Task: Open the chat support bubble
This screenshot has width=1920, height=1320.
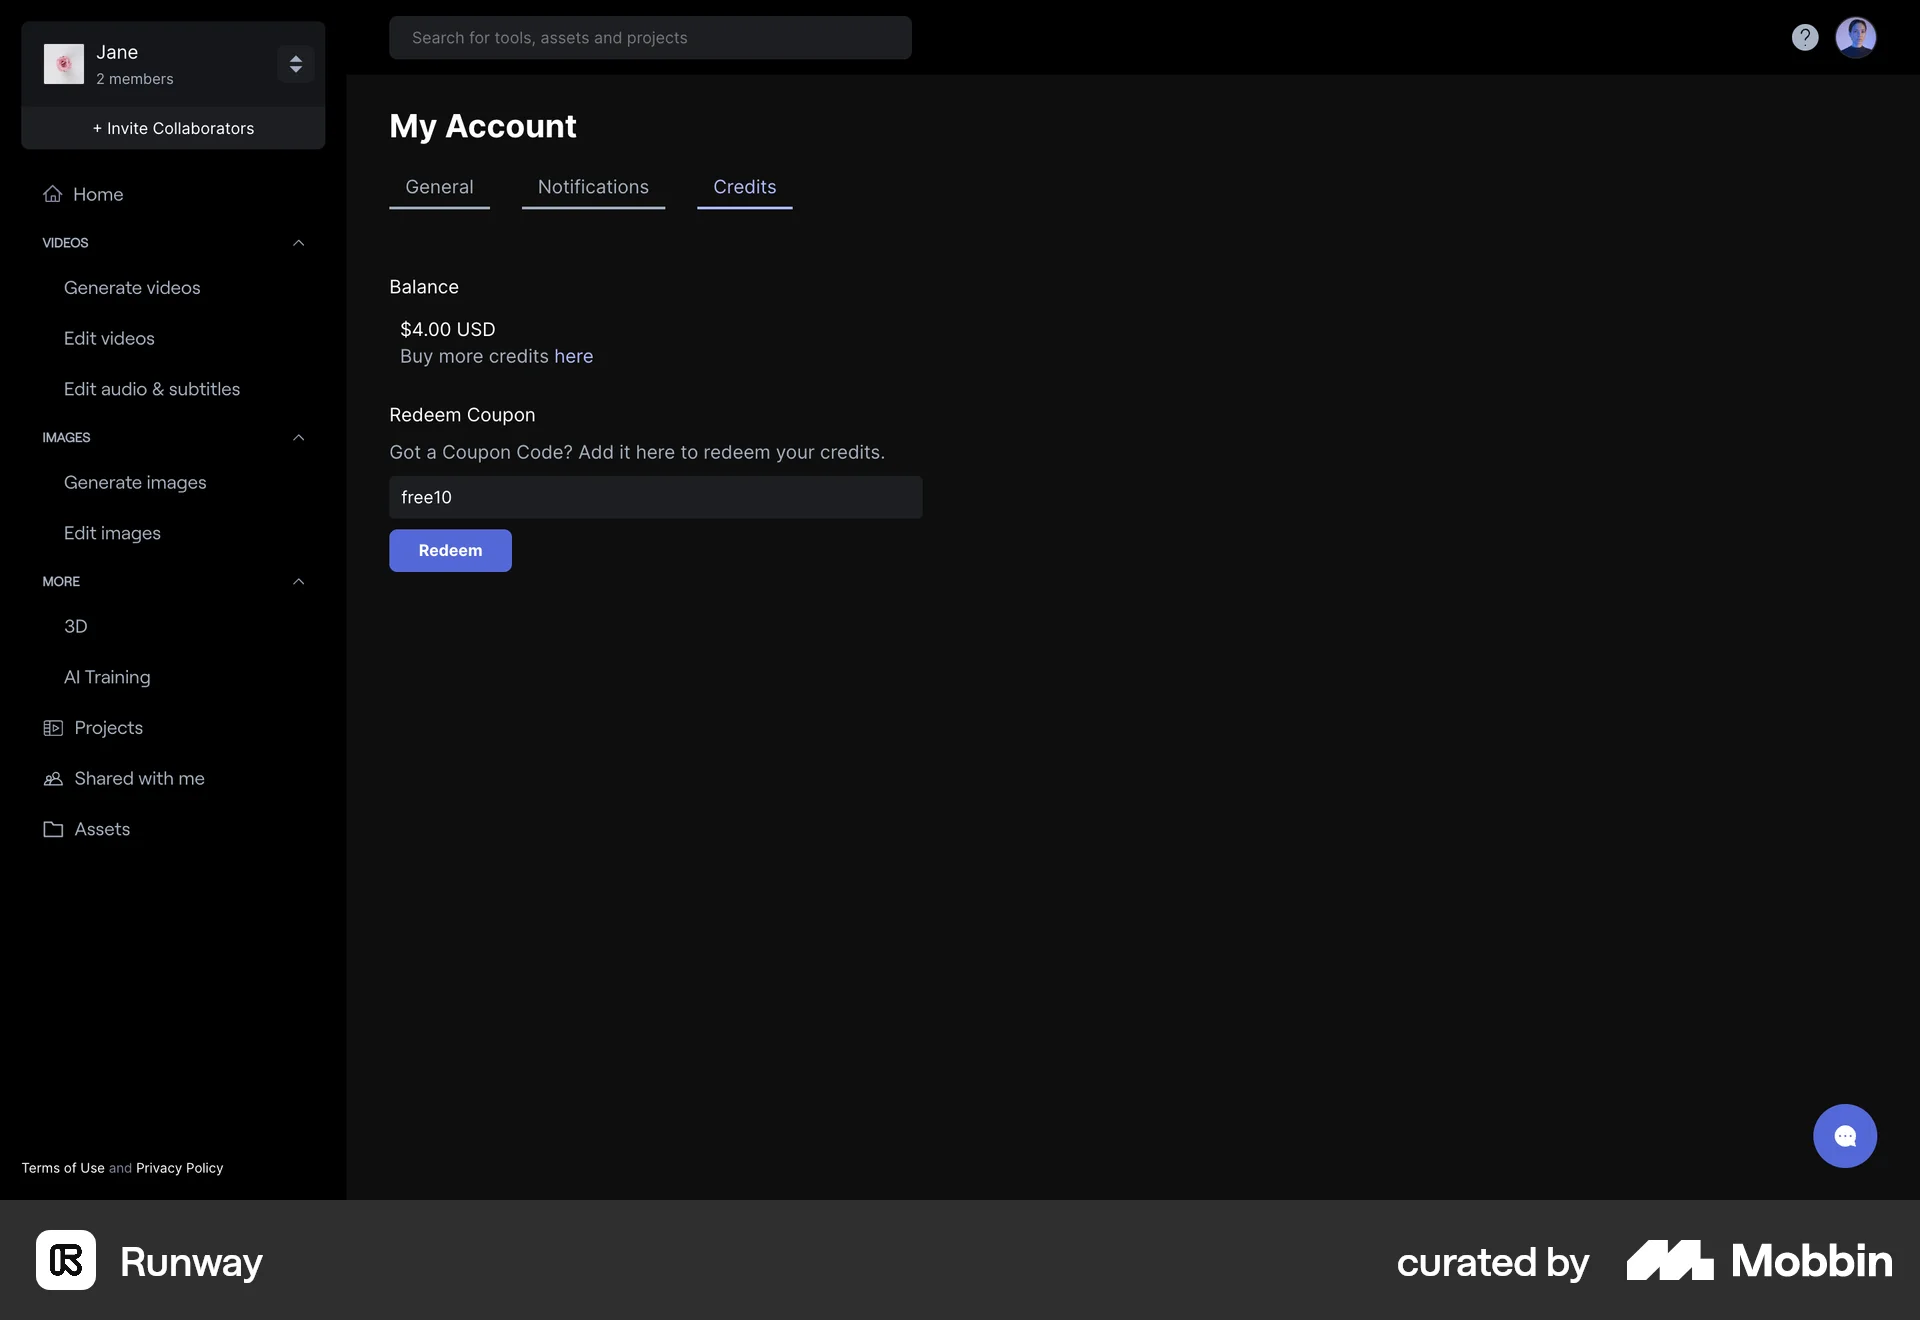Action: pyautogui.click(x=1845, y=1136)
